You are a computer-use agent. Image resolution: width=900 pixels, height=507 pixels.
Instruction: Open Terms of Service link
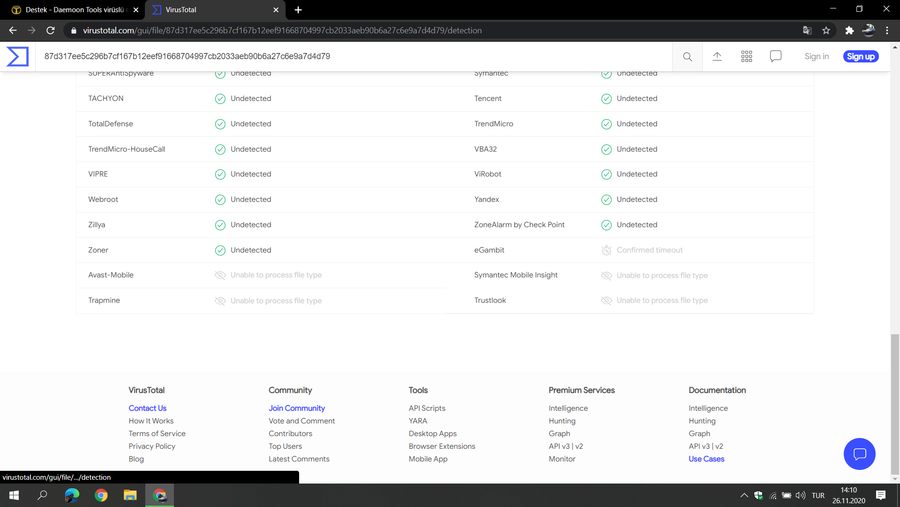point(157,434)
